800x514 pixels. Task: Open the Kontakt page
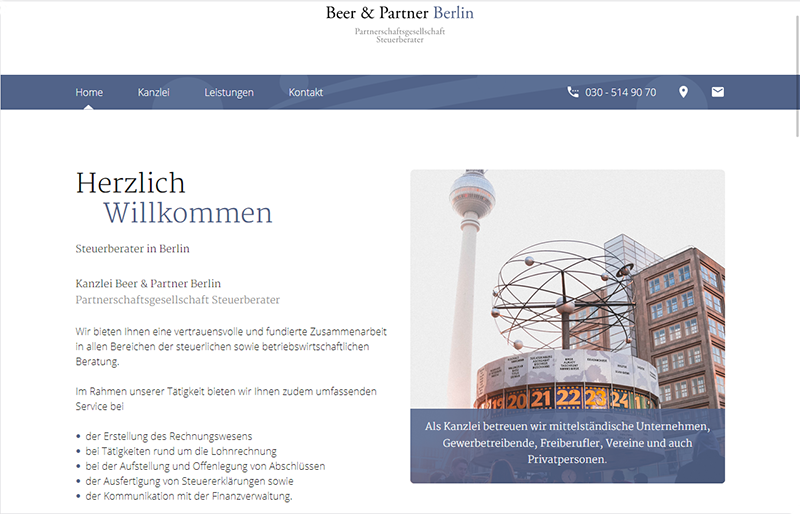tap(306, 92)
